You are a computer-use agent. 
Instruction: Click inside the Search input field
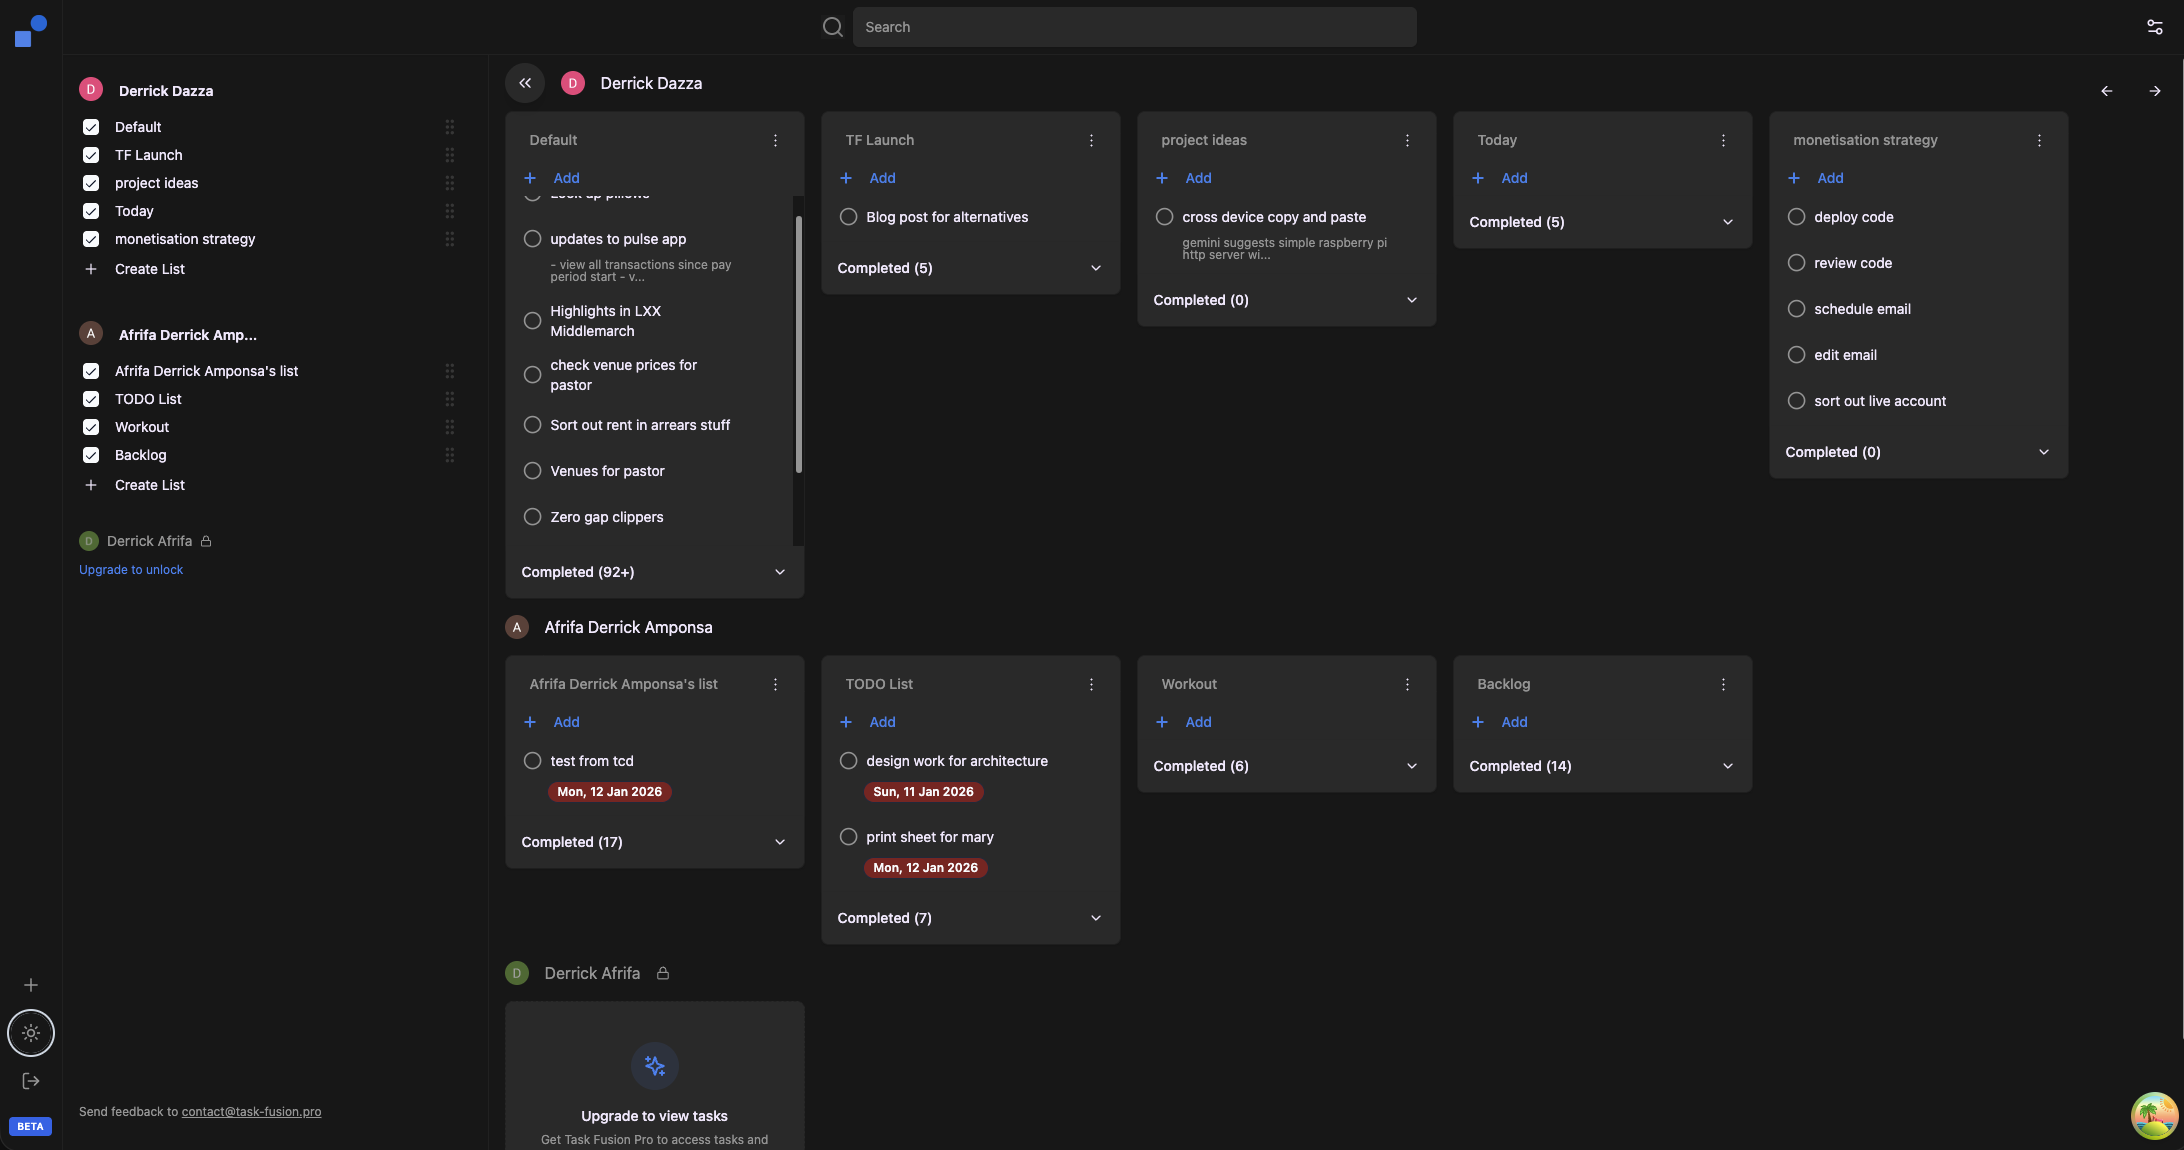(1134, 27)
